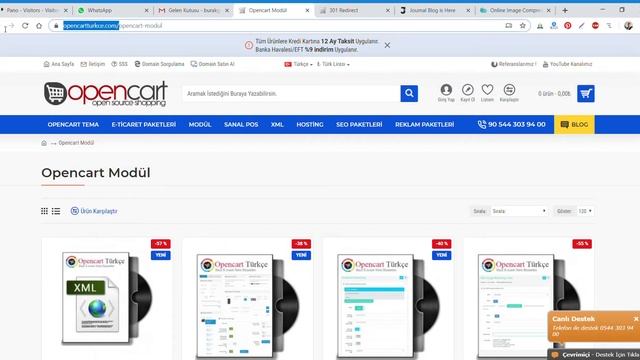Close the WhatsApp browser tab
The height and width of the screenshot is (360, 640).
tap(147, 10)
